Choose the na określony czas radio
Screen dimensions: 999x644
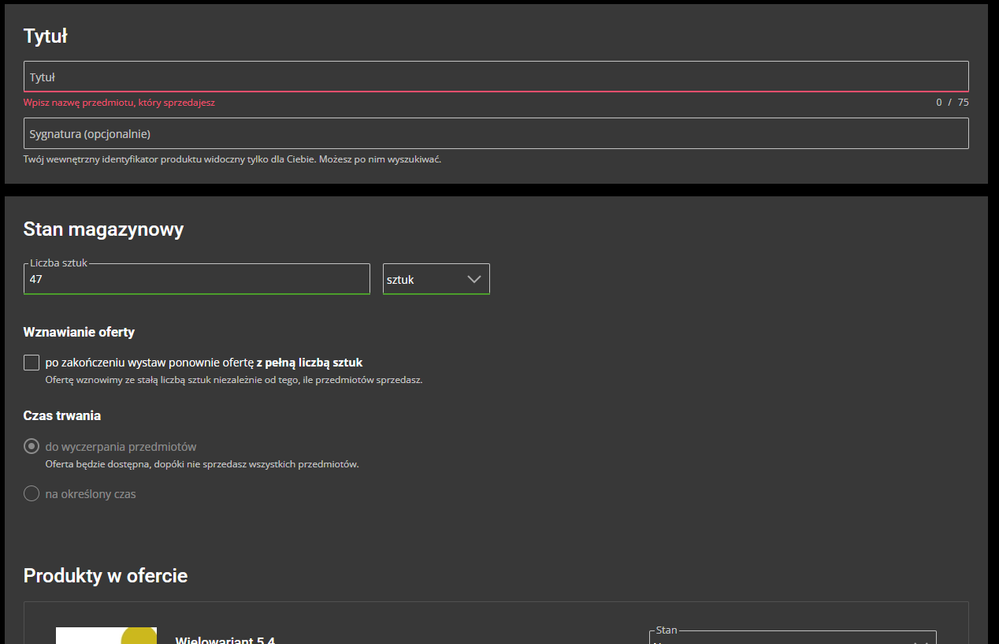tap(32, 494)
